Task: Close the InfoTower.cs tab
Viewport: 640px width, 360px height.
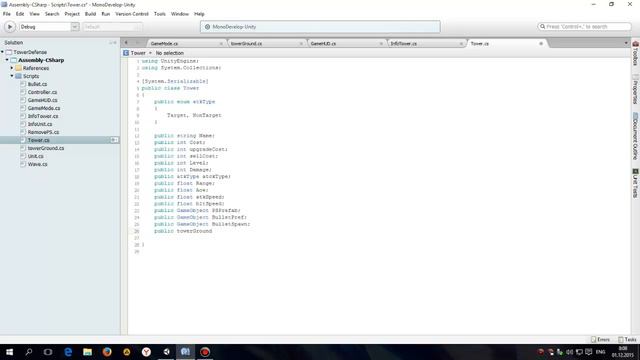Action: pyautogui.click(x=461, y=44)
